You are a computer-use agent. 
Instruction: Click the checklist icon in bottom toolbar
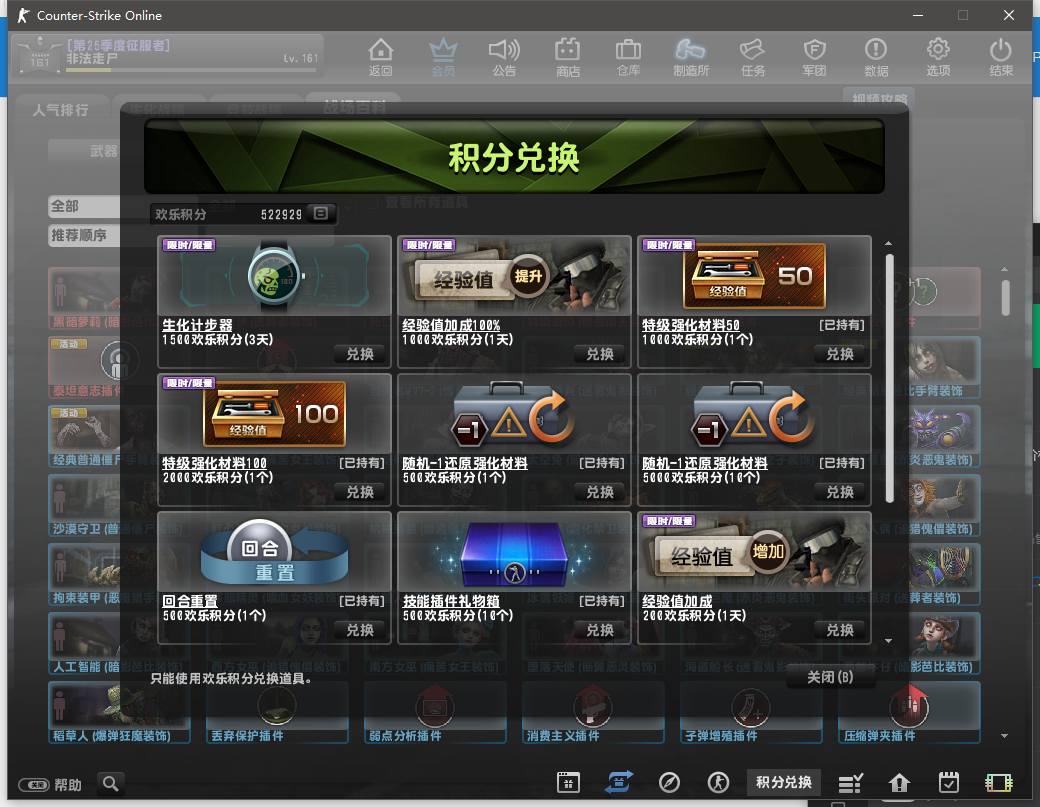click(x=850, y=783)
